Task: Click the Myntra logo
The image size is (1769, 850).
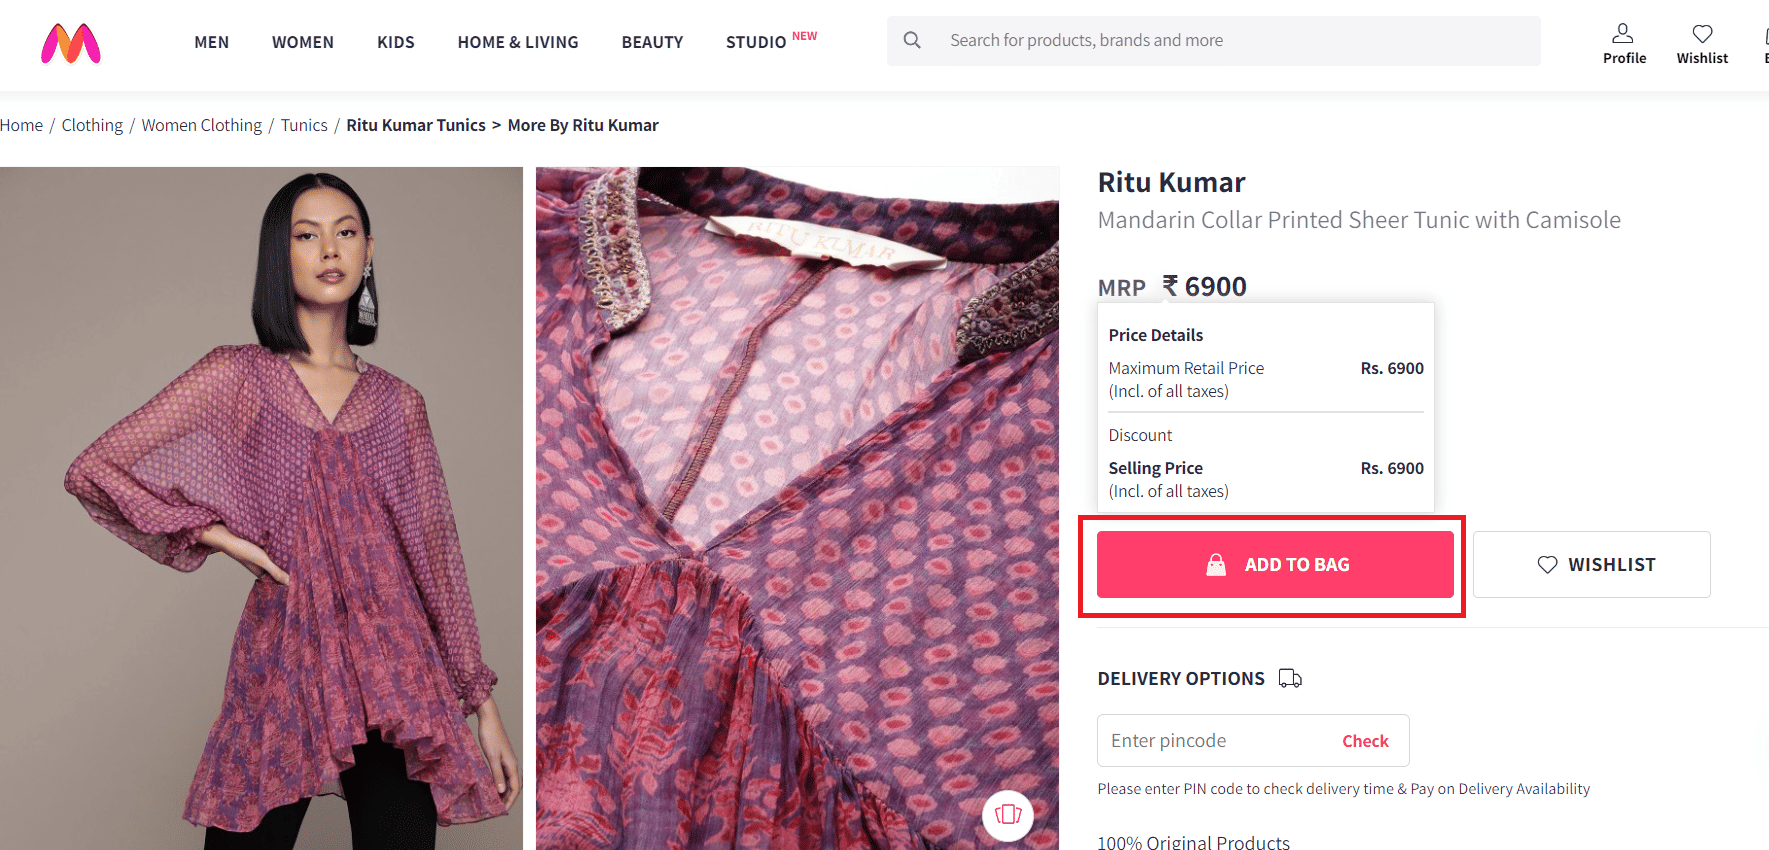Action: pyautogui.click(x=70, y=43)
